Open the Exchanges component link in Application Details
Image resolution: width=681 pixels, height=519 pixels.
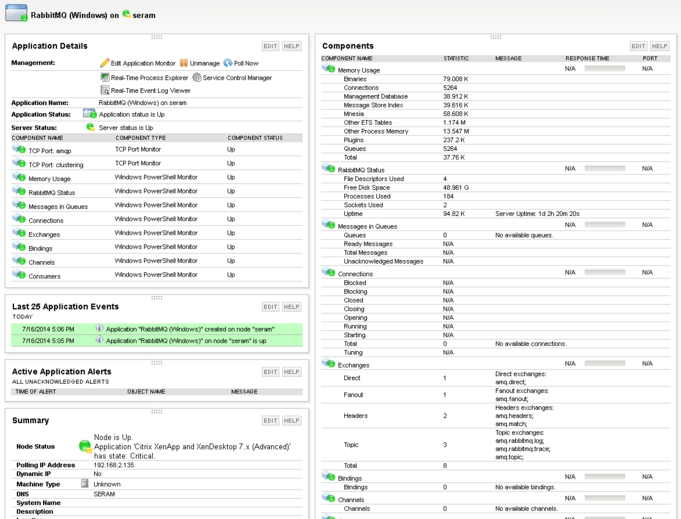[44, 235]
